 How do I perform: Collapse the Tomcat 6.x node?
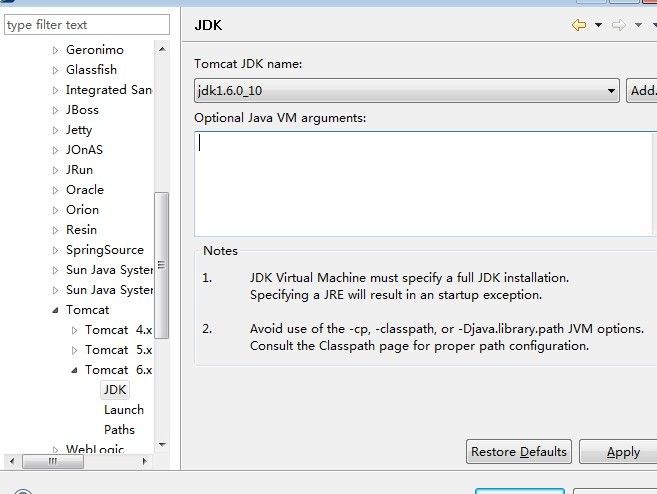click(74, 370)
